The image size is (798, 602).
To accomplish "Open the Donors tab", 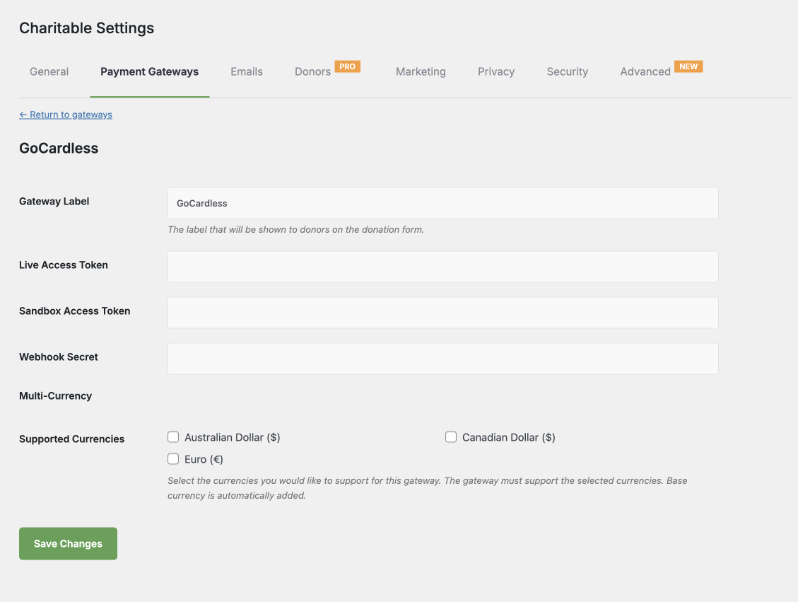I will point(312,72).
